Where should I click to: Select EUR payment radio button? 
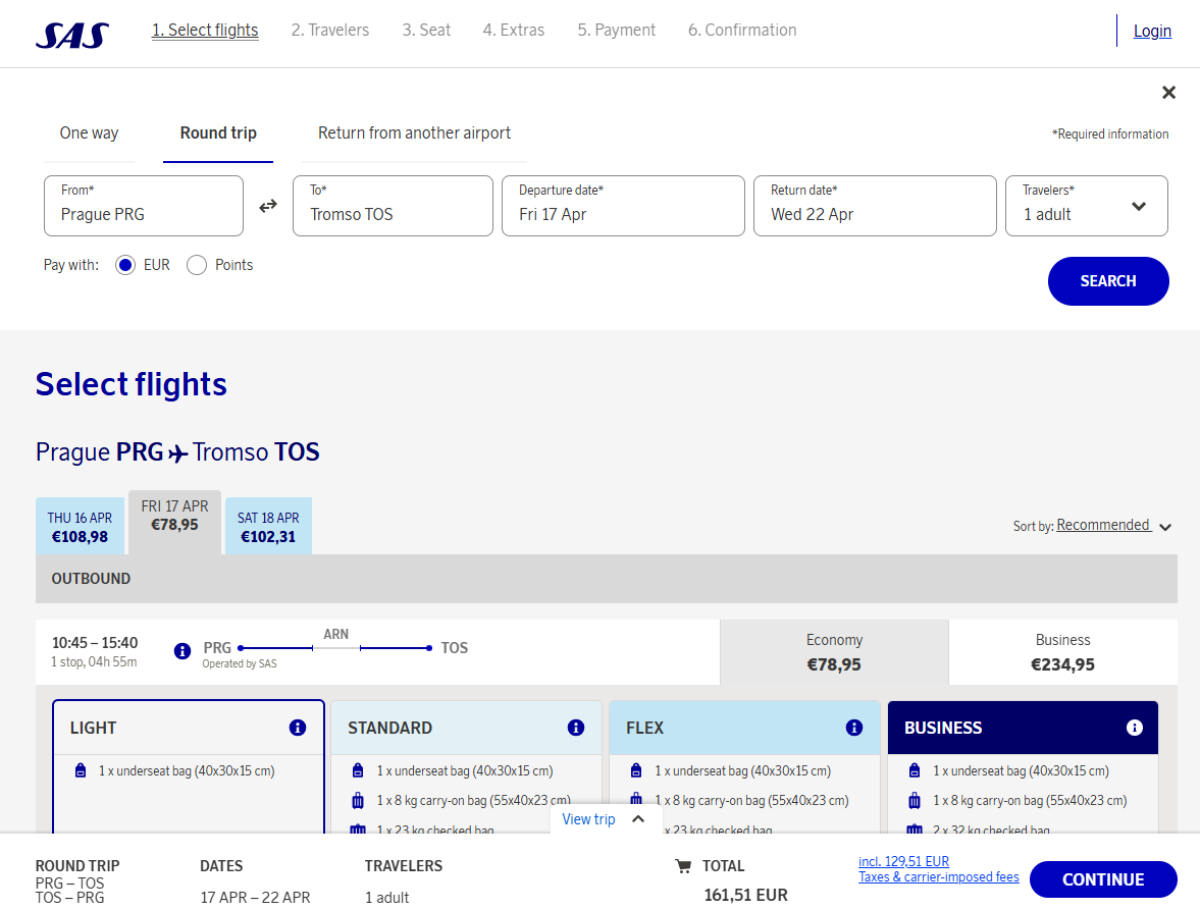click(x=126, y=265)
